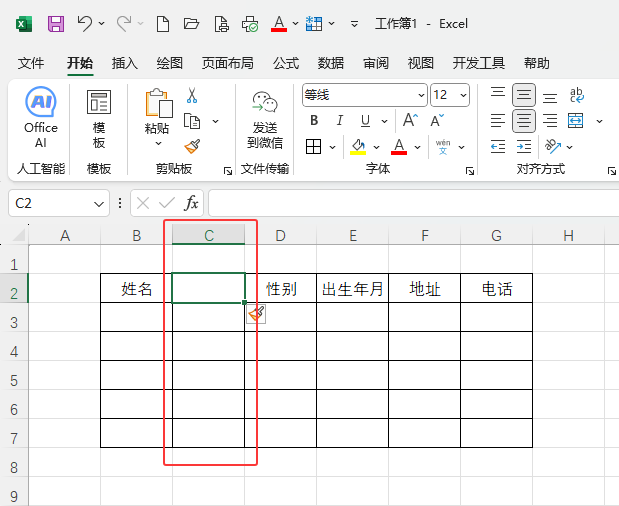Screen dimensions: 619x506
Task: Customize Quick Access Toolbar dropdown
Action: 354,24
